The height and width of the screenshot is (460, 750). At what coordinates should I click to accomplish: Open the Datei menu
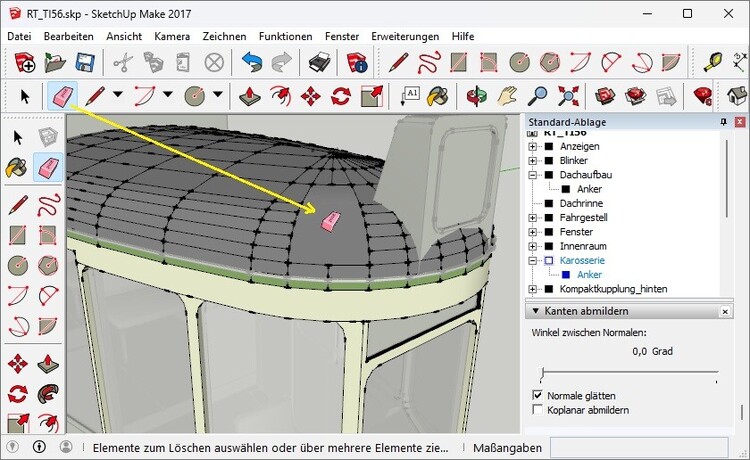tap(19, 36)
